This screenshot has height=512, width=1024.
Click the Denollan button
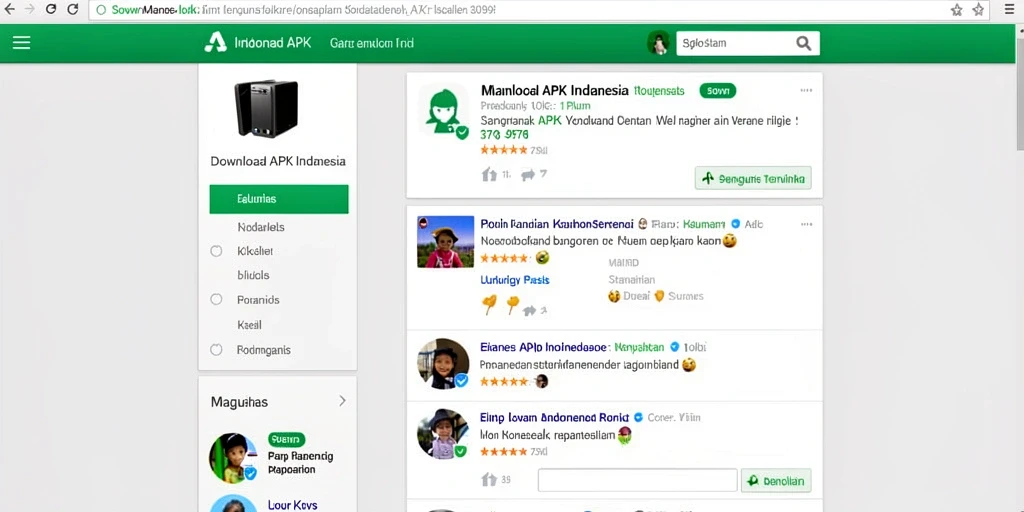(776, 480)
